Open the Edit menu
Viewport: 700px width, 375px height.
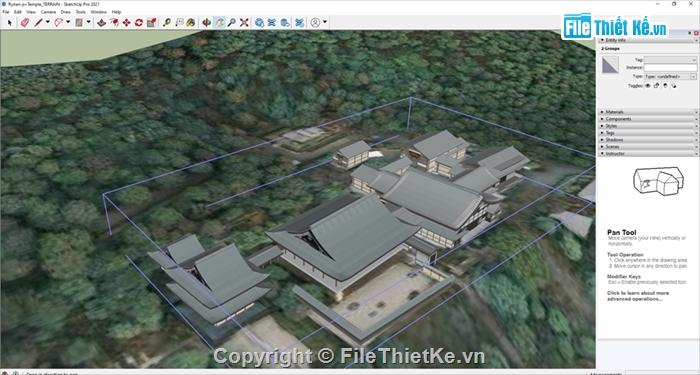pyautogui.click(x=18, y=12)
